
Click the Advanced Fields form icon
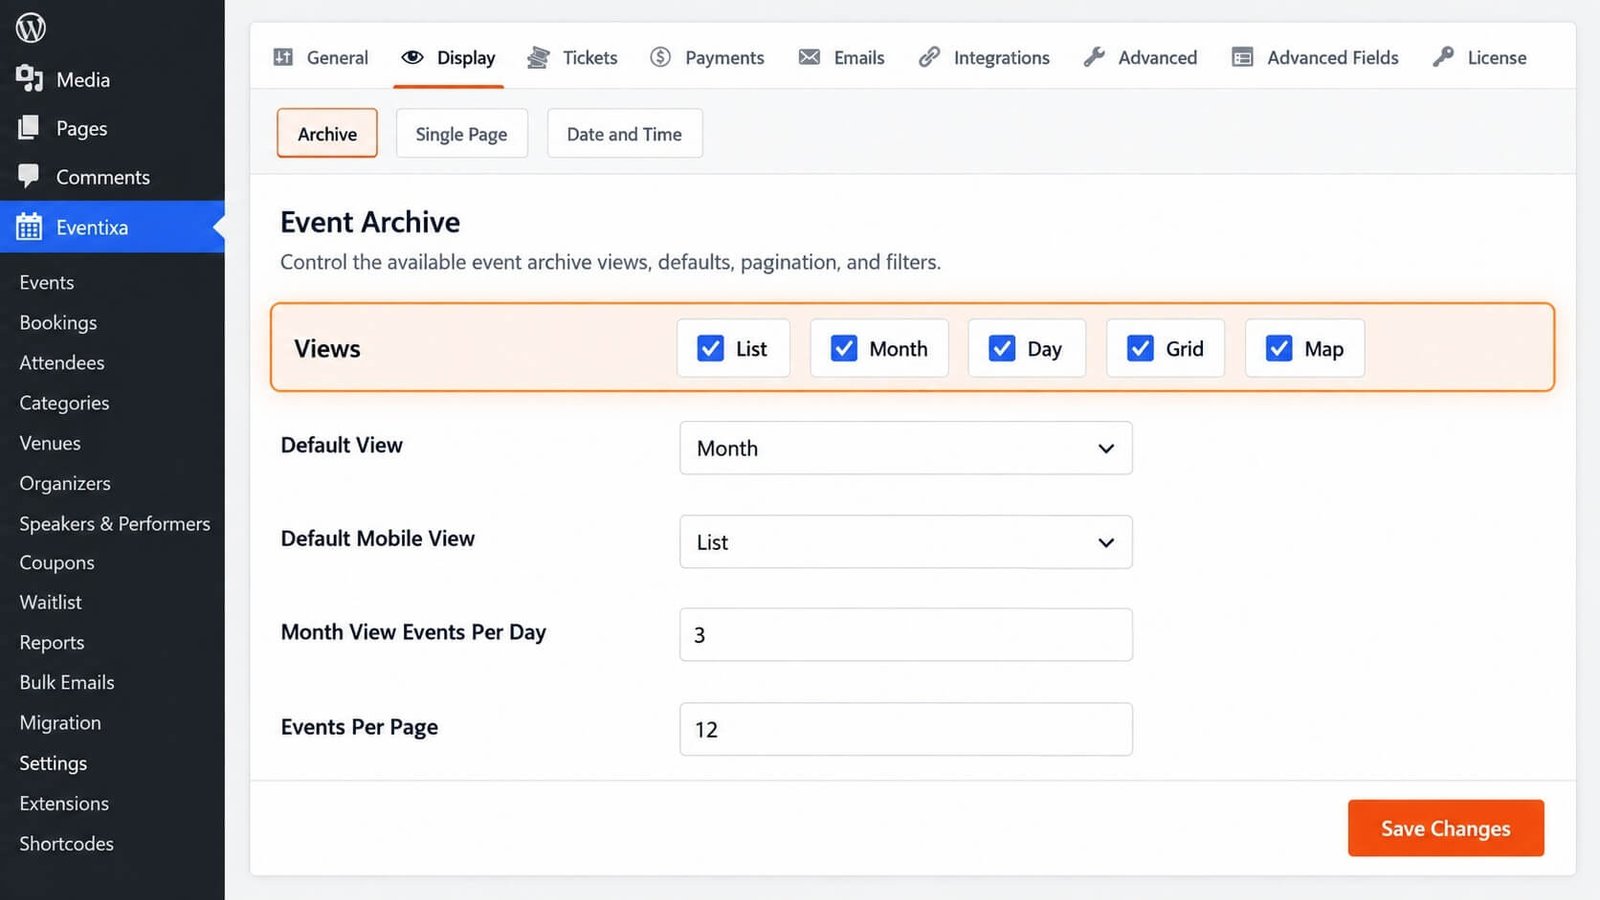coord(1242,57)
